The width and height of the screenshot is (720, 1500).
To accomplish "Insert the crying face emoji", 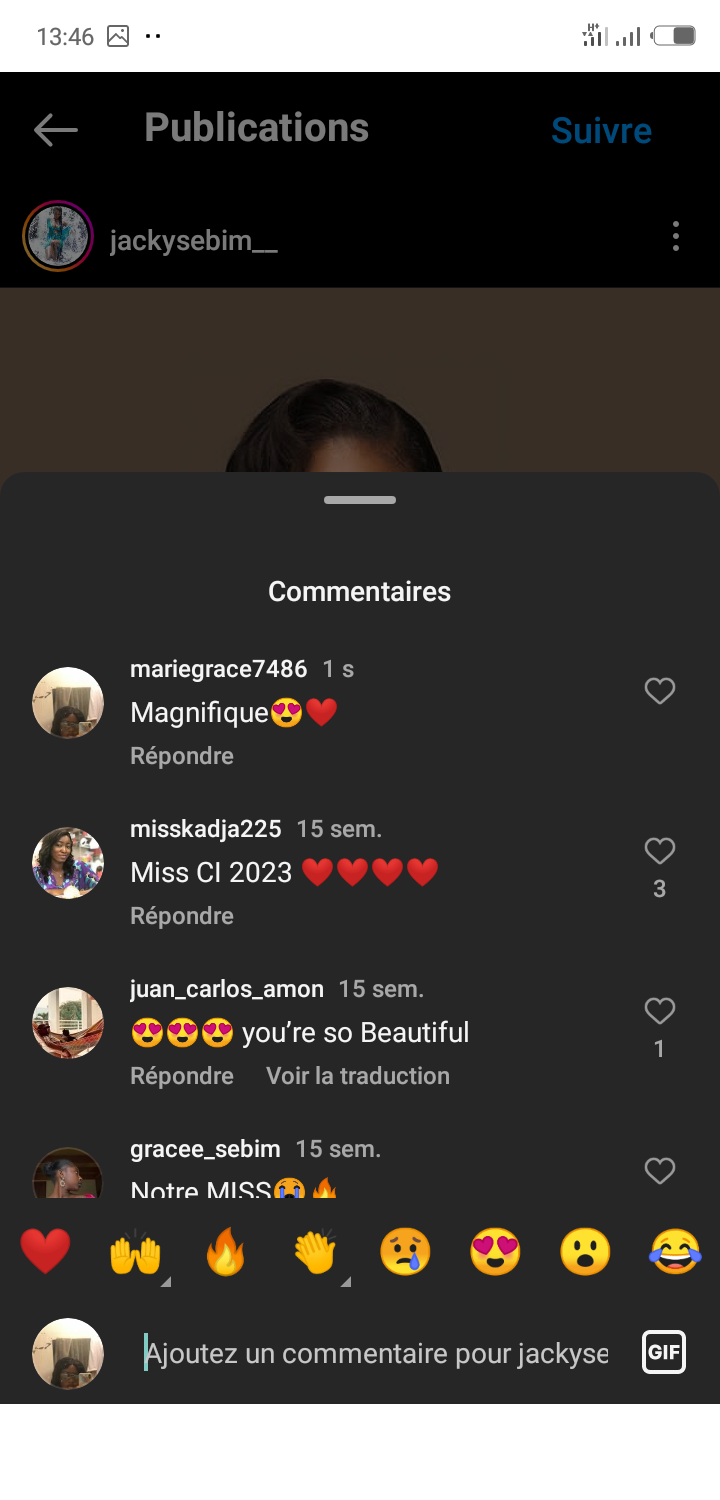I will pyautogui.click(x=405, y=1251).
